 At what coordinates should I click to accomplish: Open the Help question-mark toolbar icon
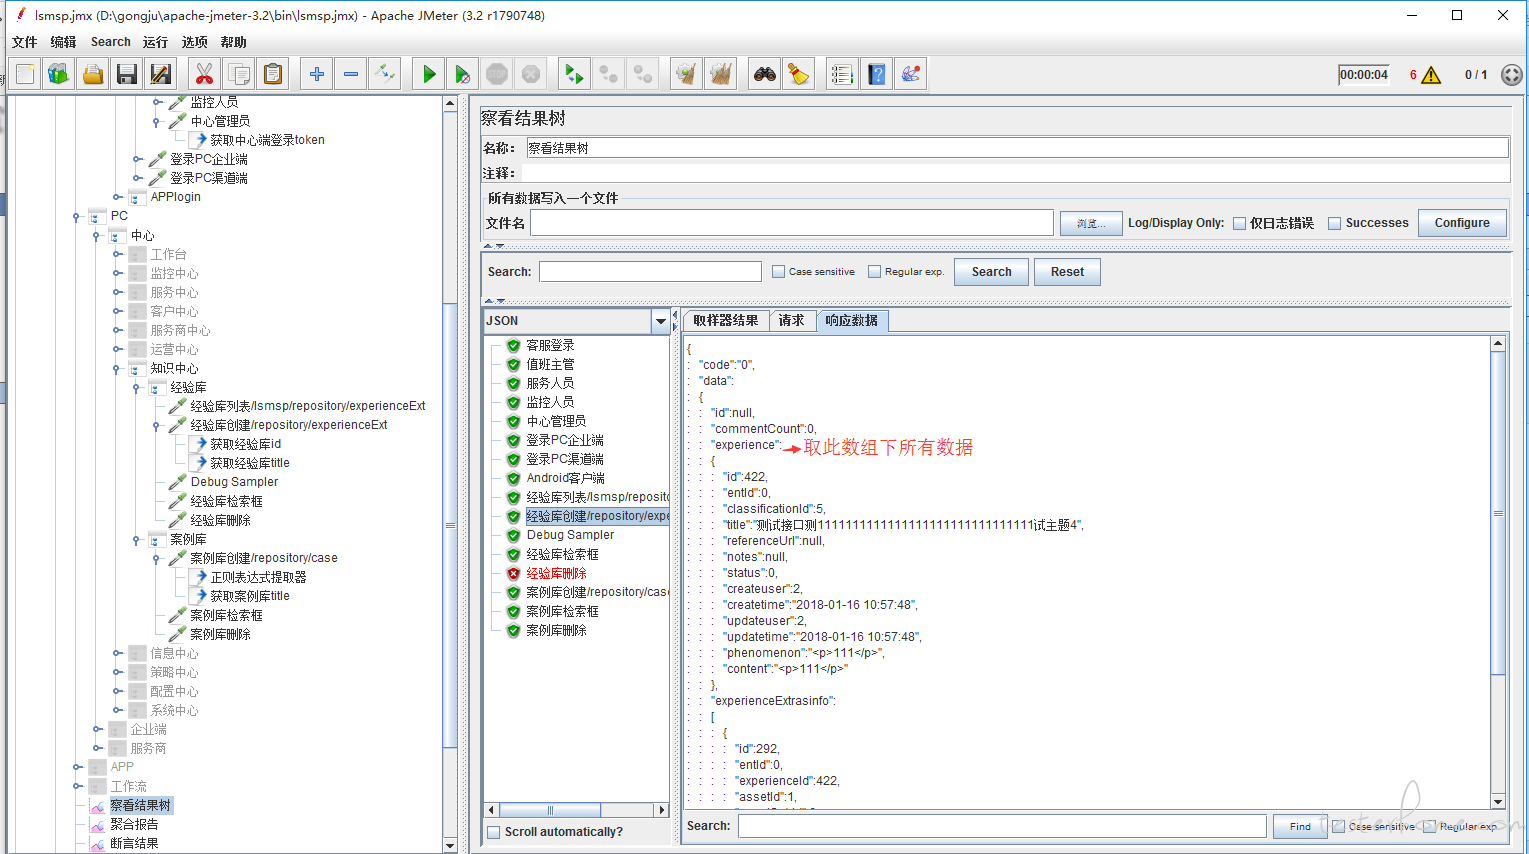coord(876,74)
